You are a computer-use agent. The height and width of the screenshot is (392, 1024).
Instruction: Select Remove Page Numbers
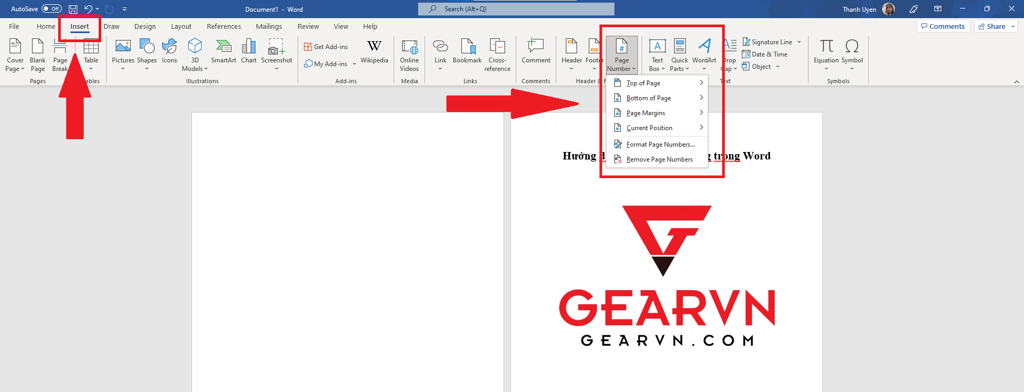point(658,159)
